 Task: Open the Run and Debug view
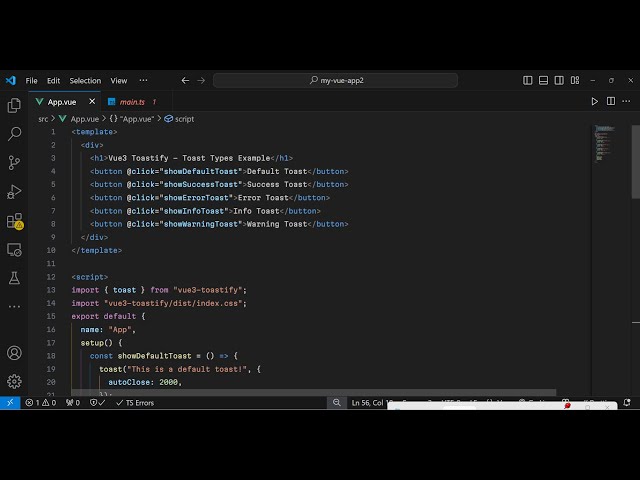14,191
